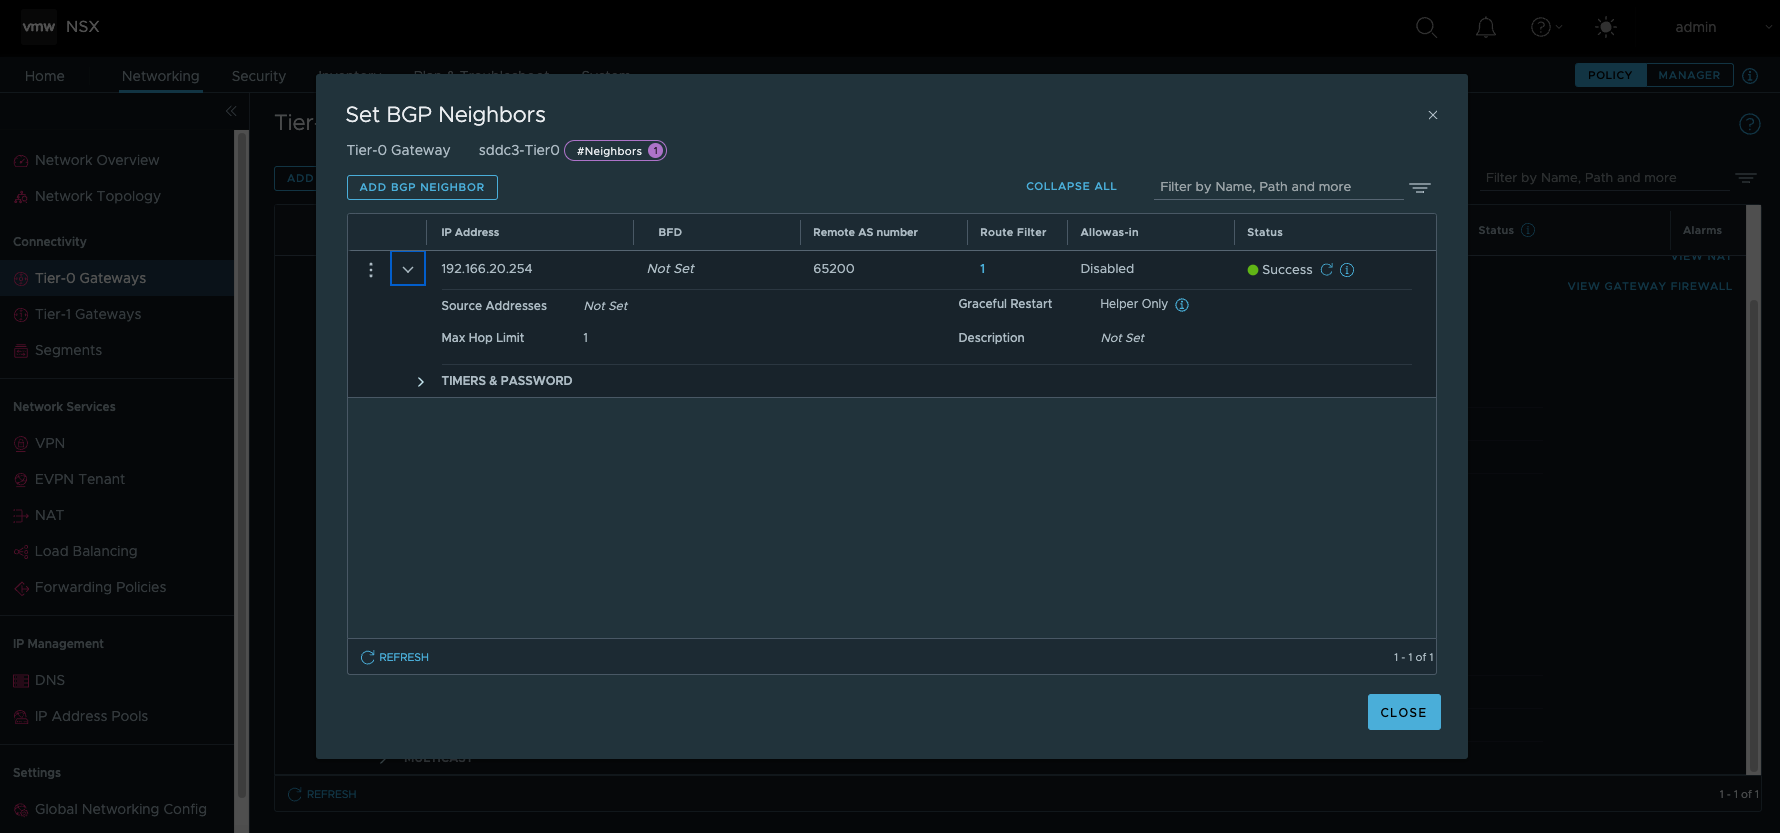Open the Security tab
The width and height of the screenshot is (1780, 833).
259,76
